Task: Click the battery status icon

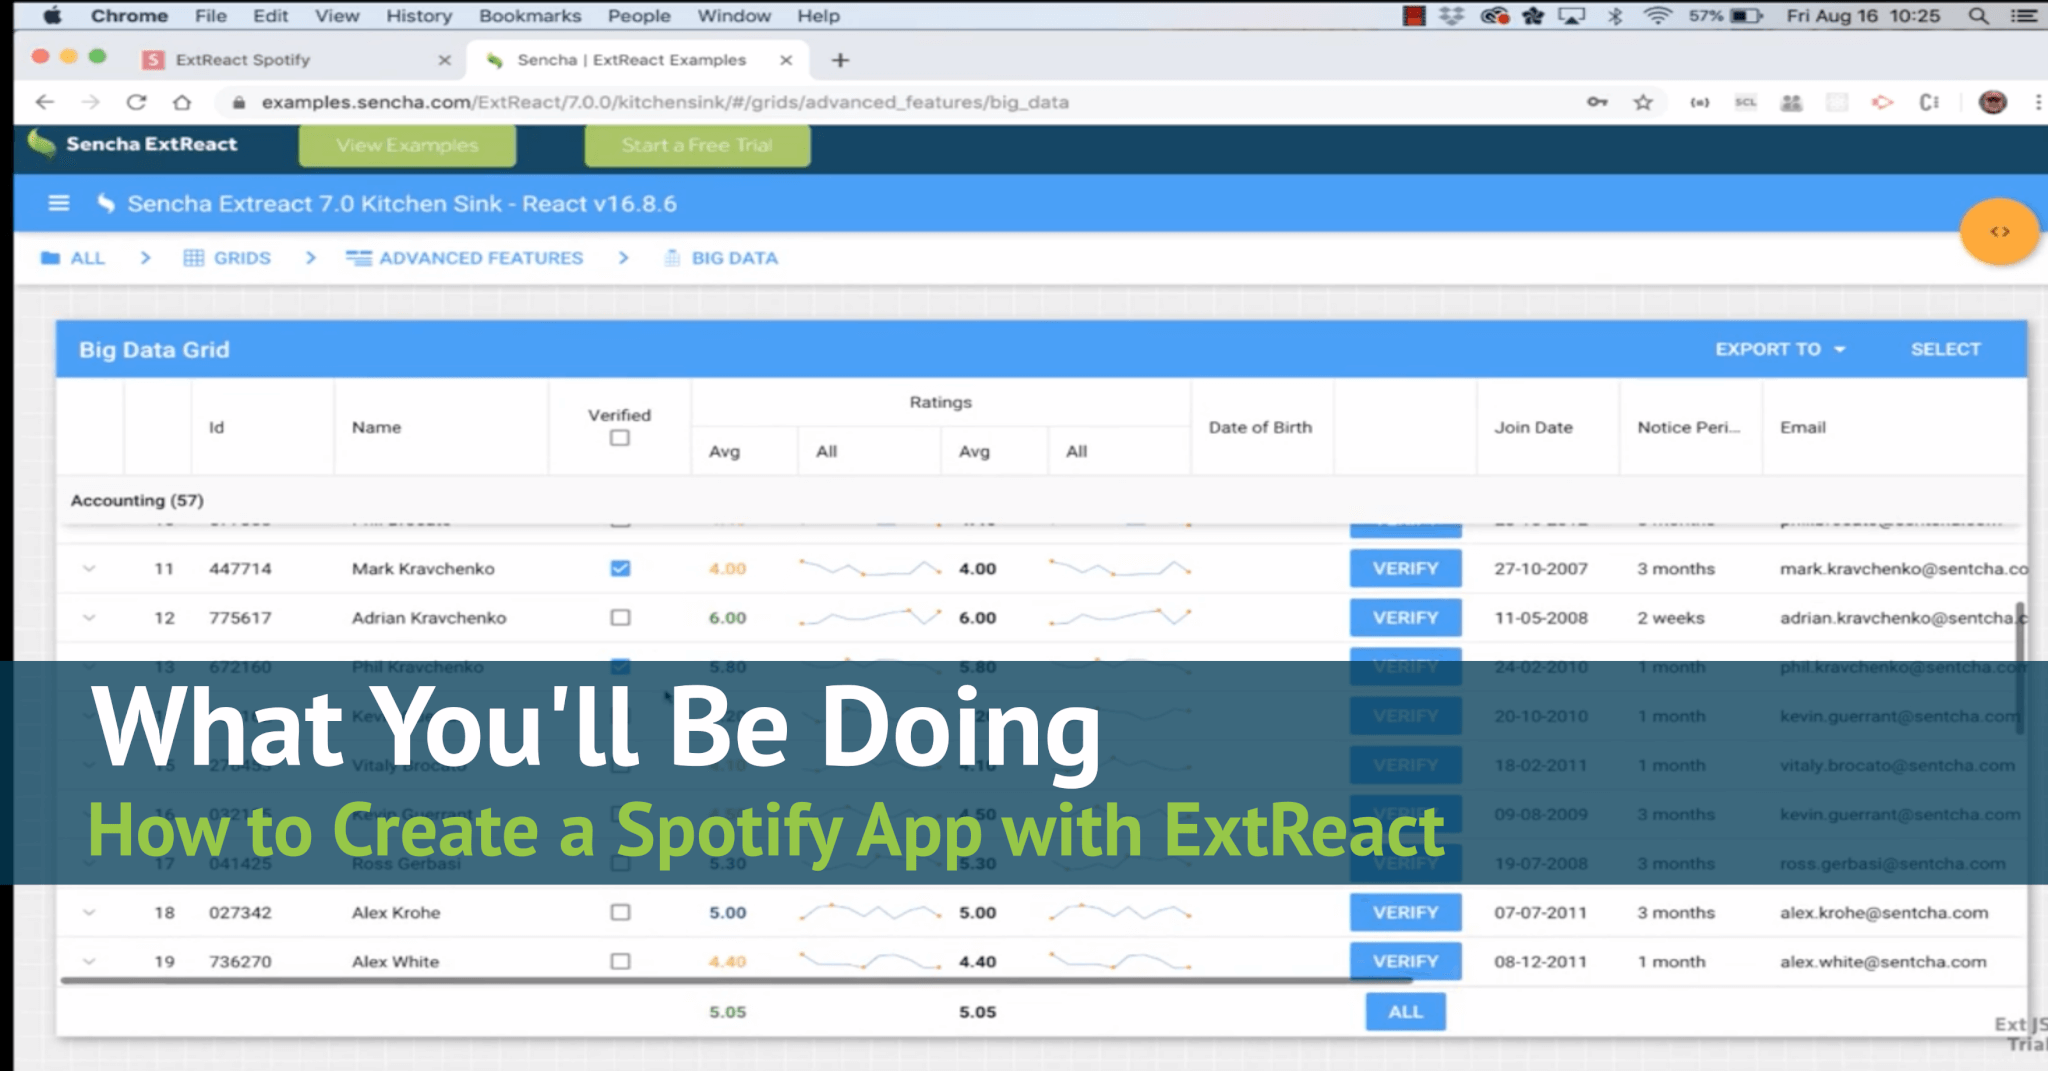Action: pos(1747,16)
